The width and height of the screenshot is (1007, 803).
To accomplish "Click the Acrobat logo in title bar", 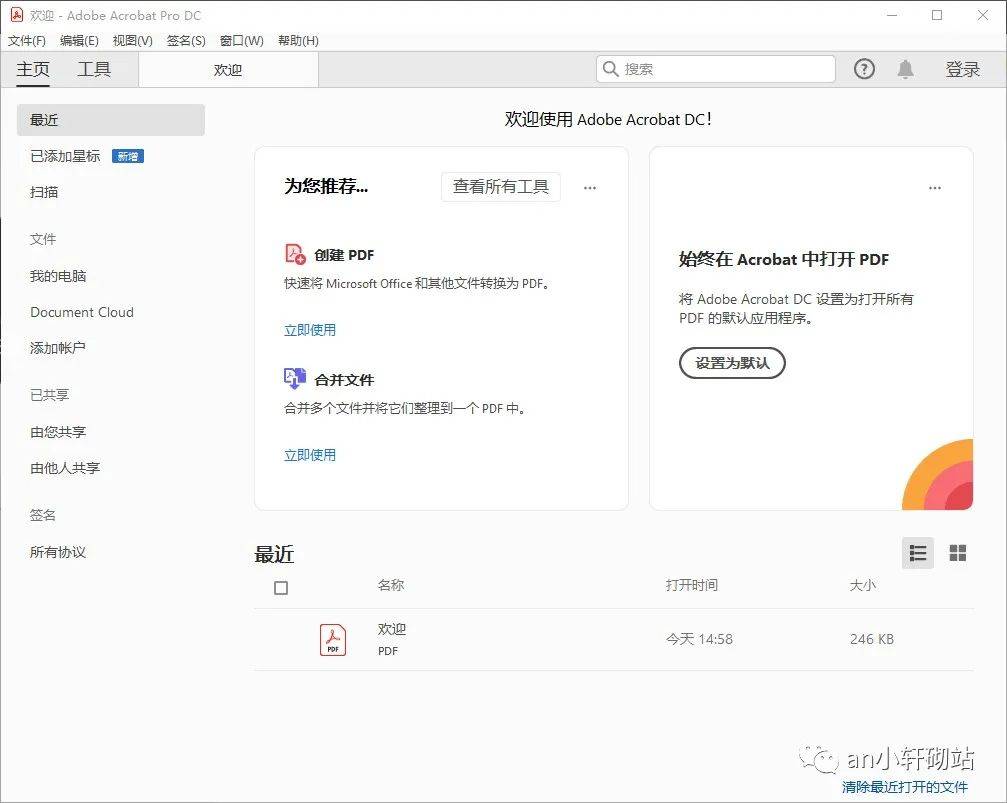I will click(x=17, y=15).
